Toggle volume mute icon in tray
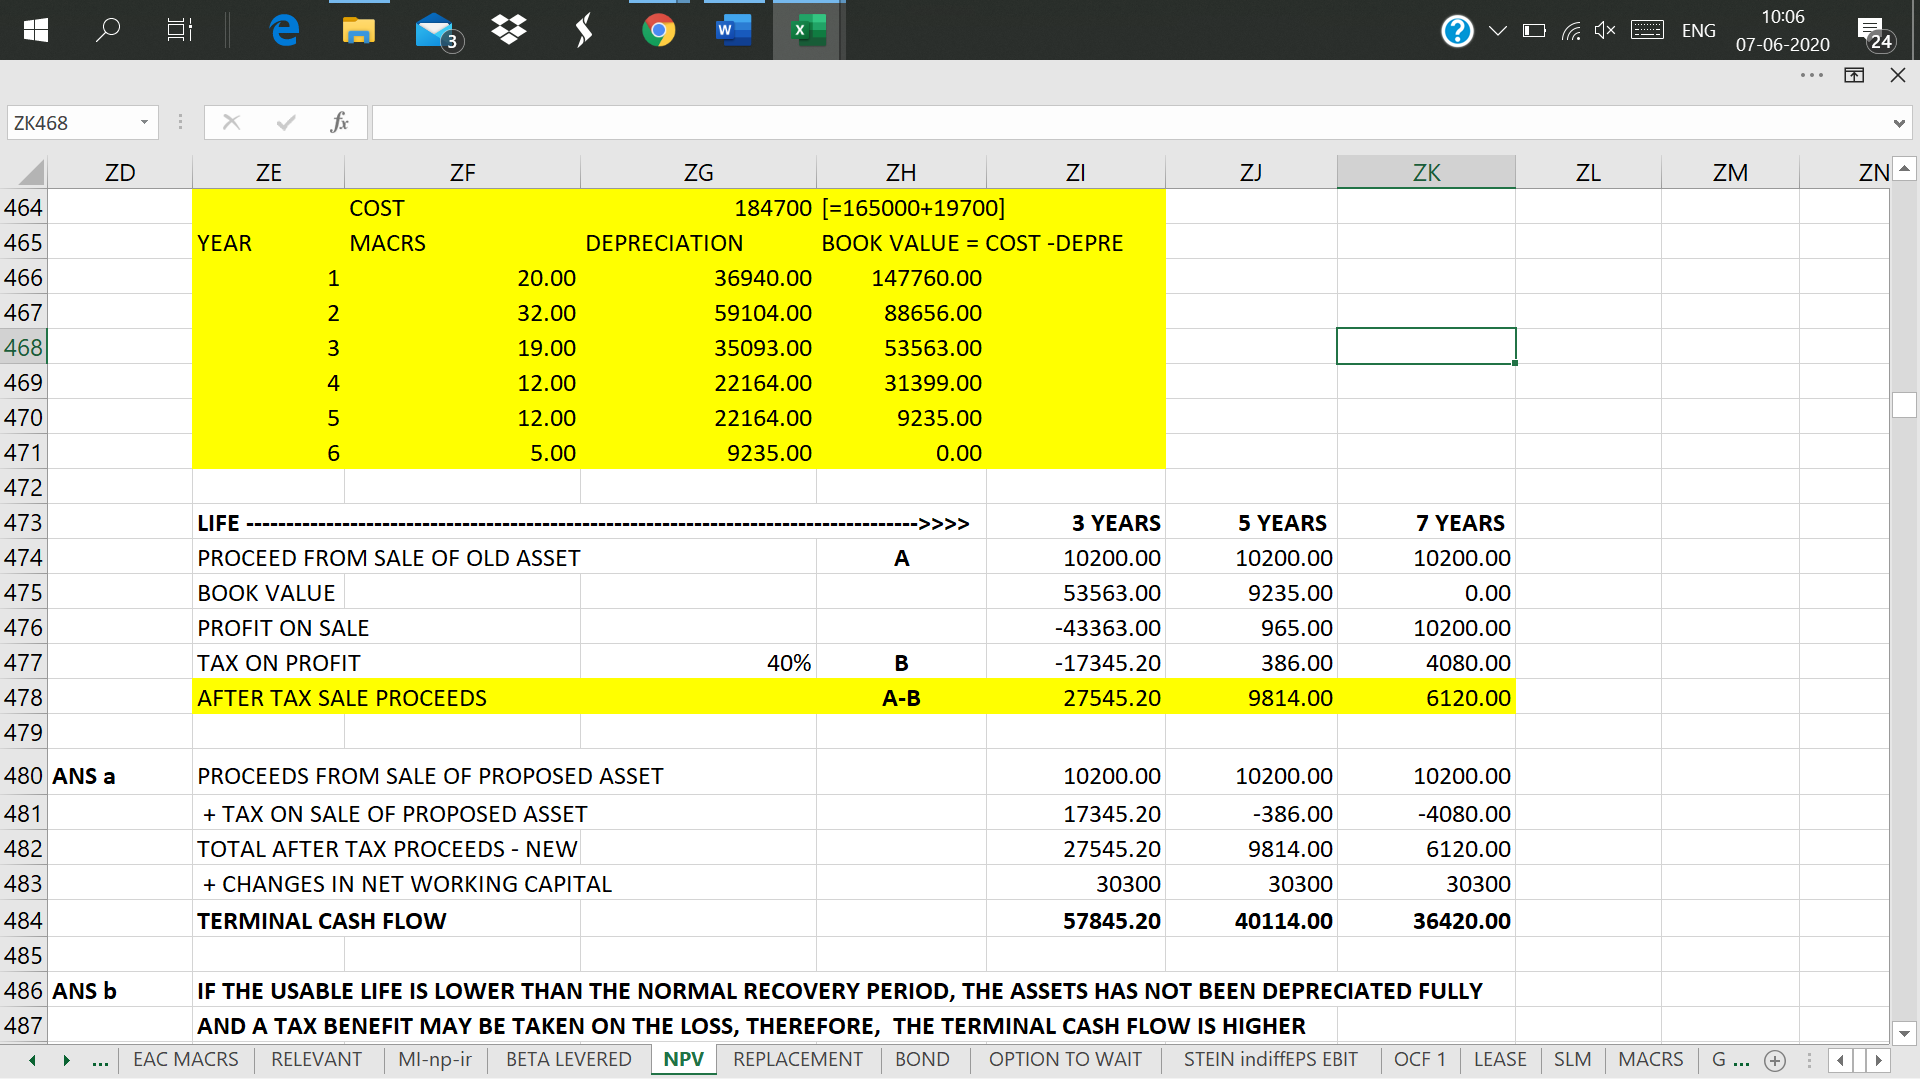Viewport: 1920px width, 1080px height. (x=1604, y=31)
